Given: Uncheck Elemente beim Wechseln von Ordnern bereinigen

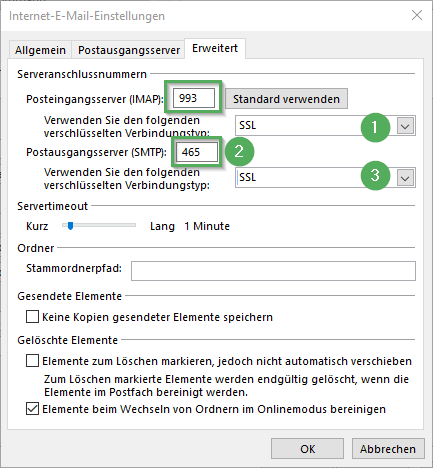Looking at the screenshot, I should pos(32,409).
